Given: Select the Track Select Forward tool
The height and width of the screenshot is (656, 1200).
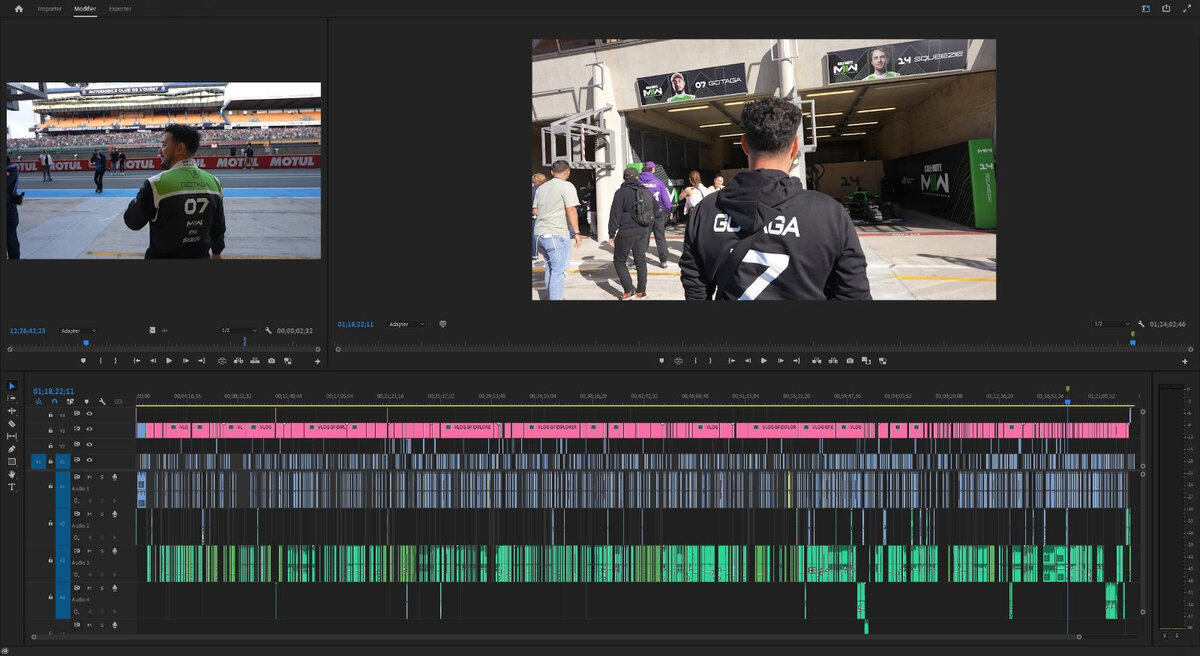Looking at the screenshot, I should coord(12,398).
